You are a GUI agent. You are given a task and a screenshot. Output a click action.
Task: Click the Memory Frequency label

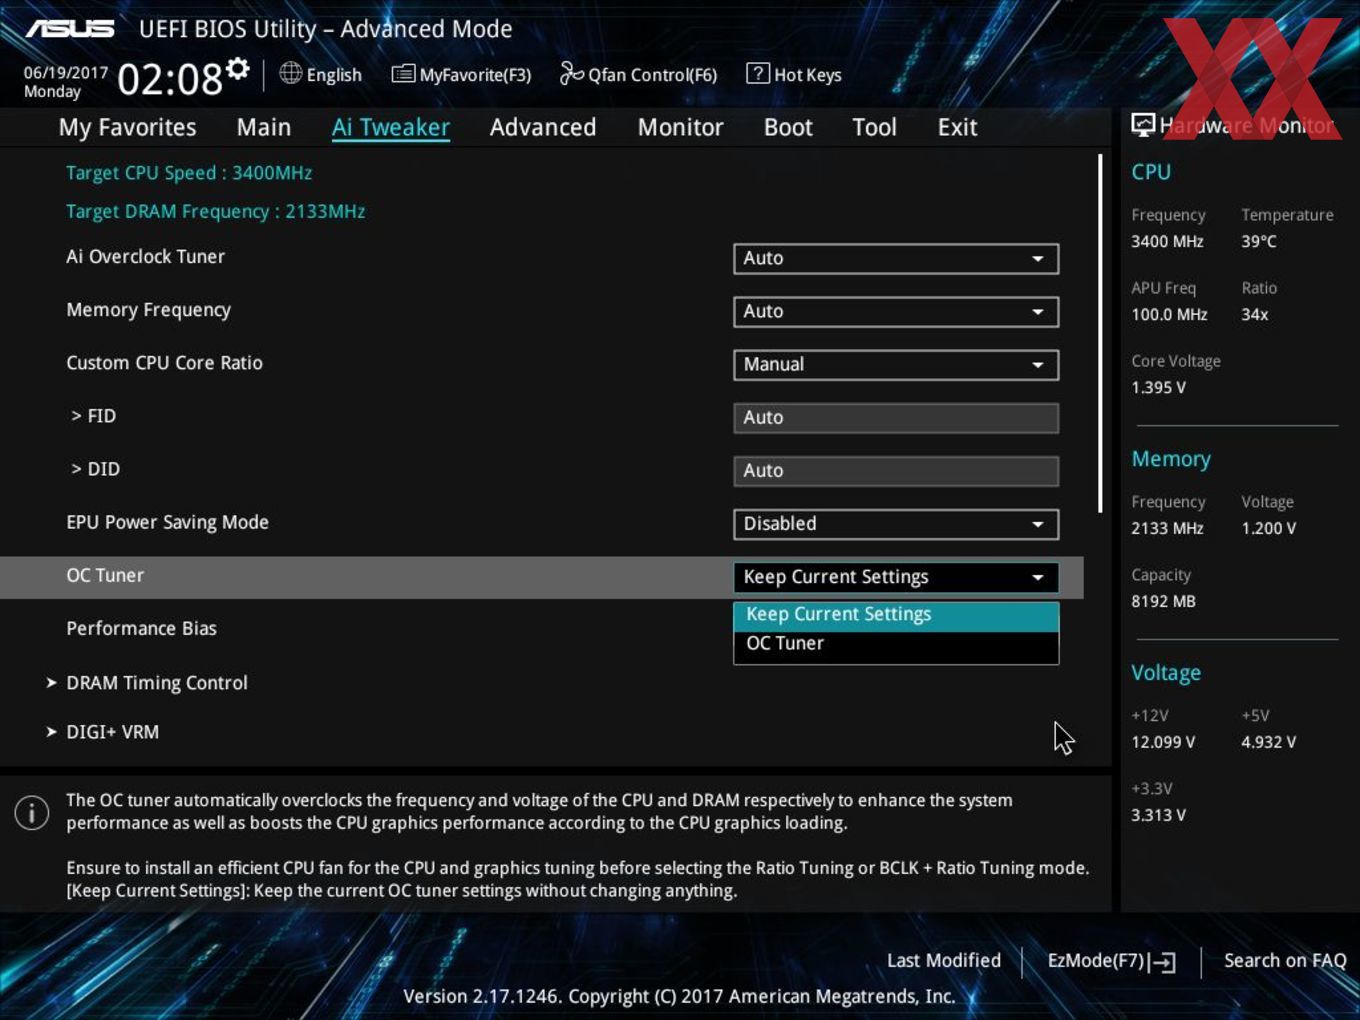click(148, 310)
